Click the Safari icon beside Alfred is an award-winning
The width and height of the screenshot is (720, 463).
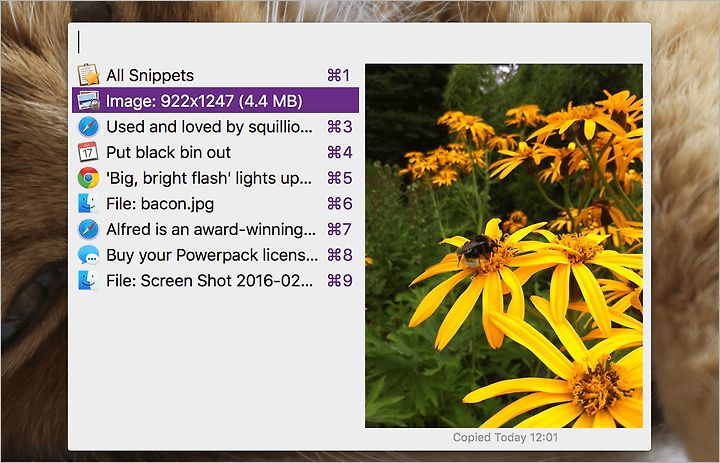coord(88,229)
